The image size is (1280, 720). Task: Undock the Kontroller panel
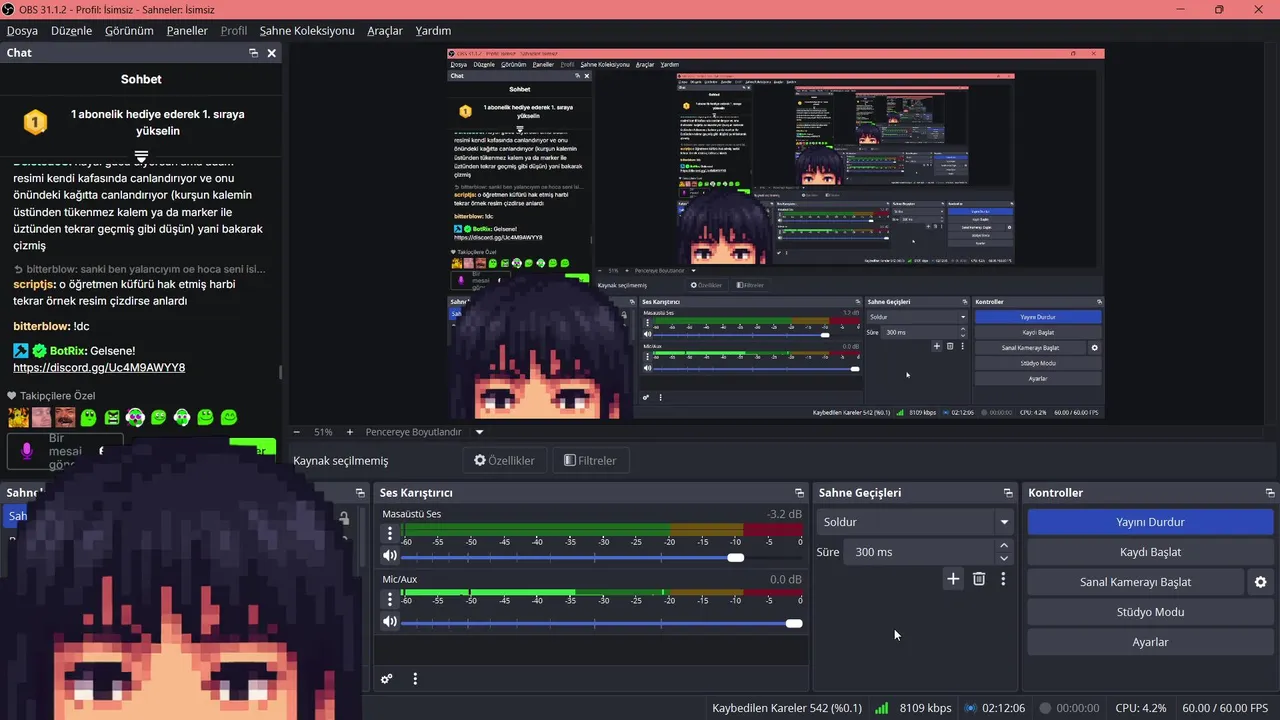click(1270, 493)
